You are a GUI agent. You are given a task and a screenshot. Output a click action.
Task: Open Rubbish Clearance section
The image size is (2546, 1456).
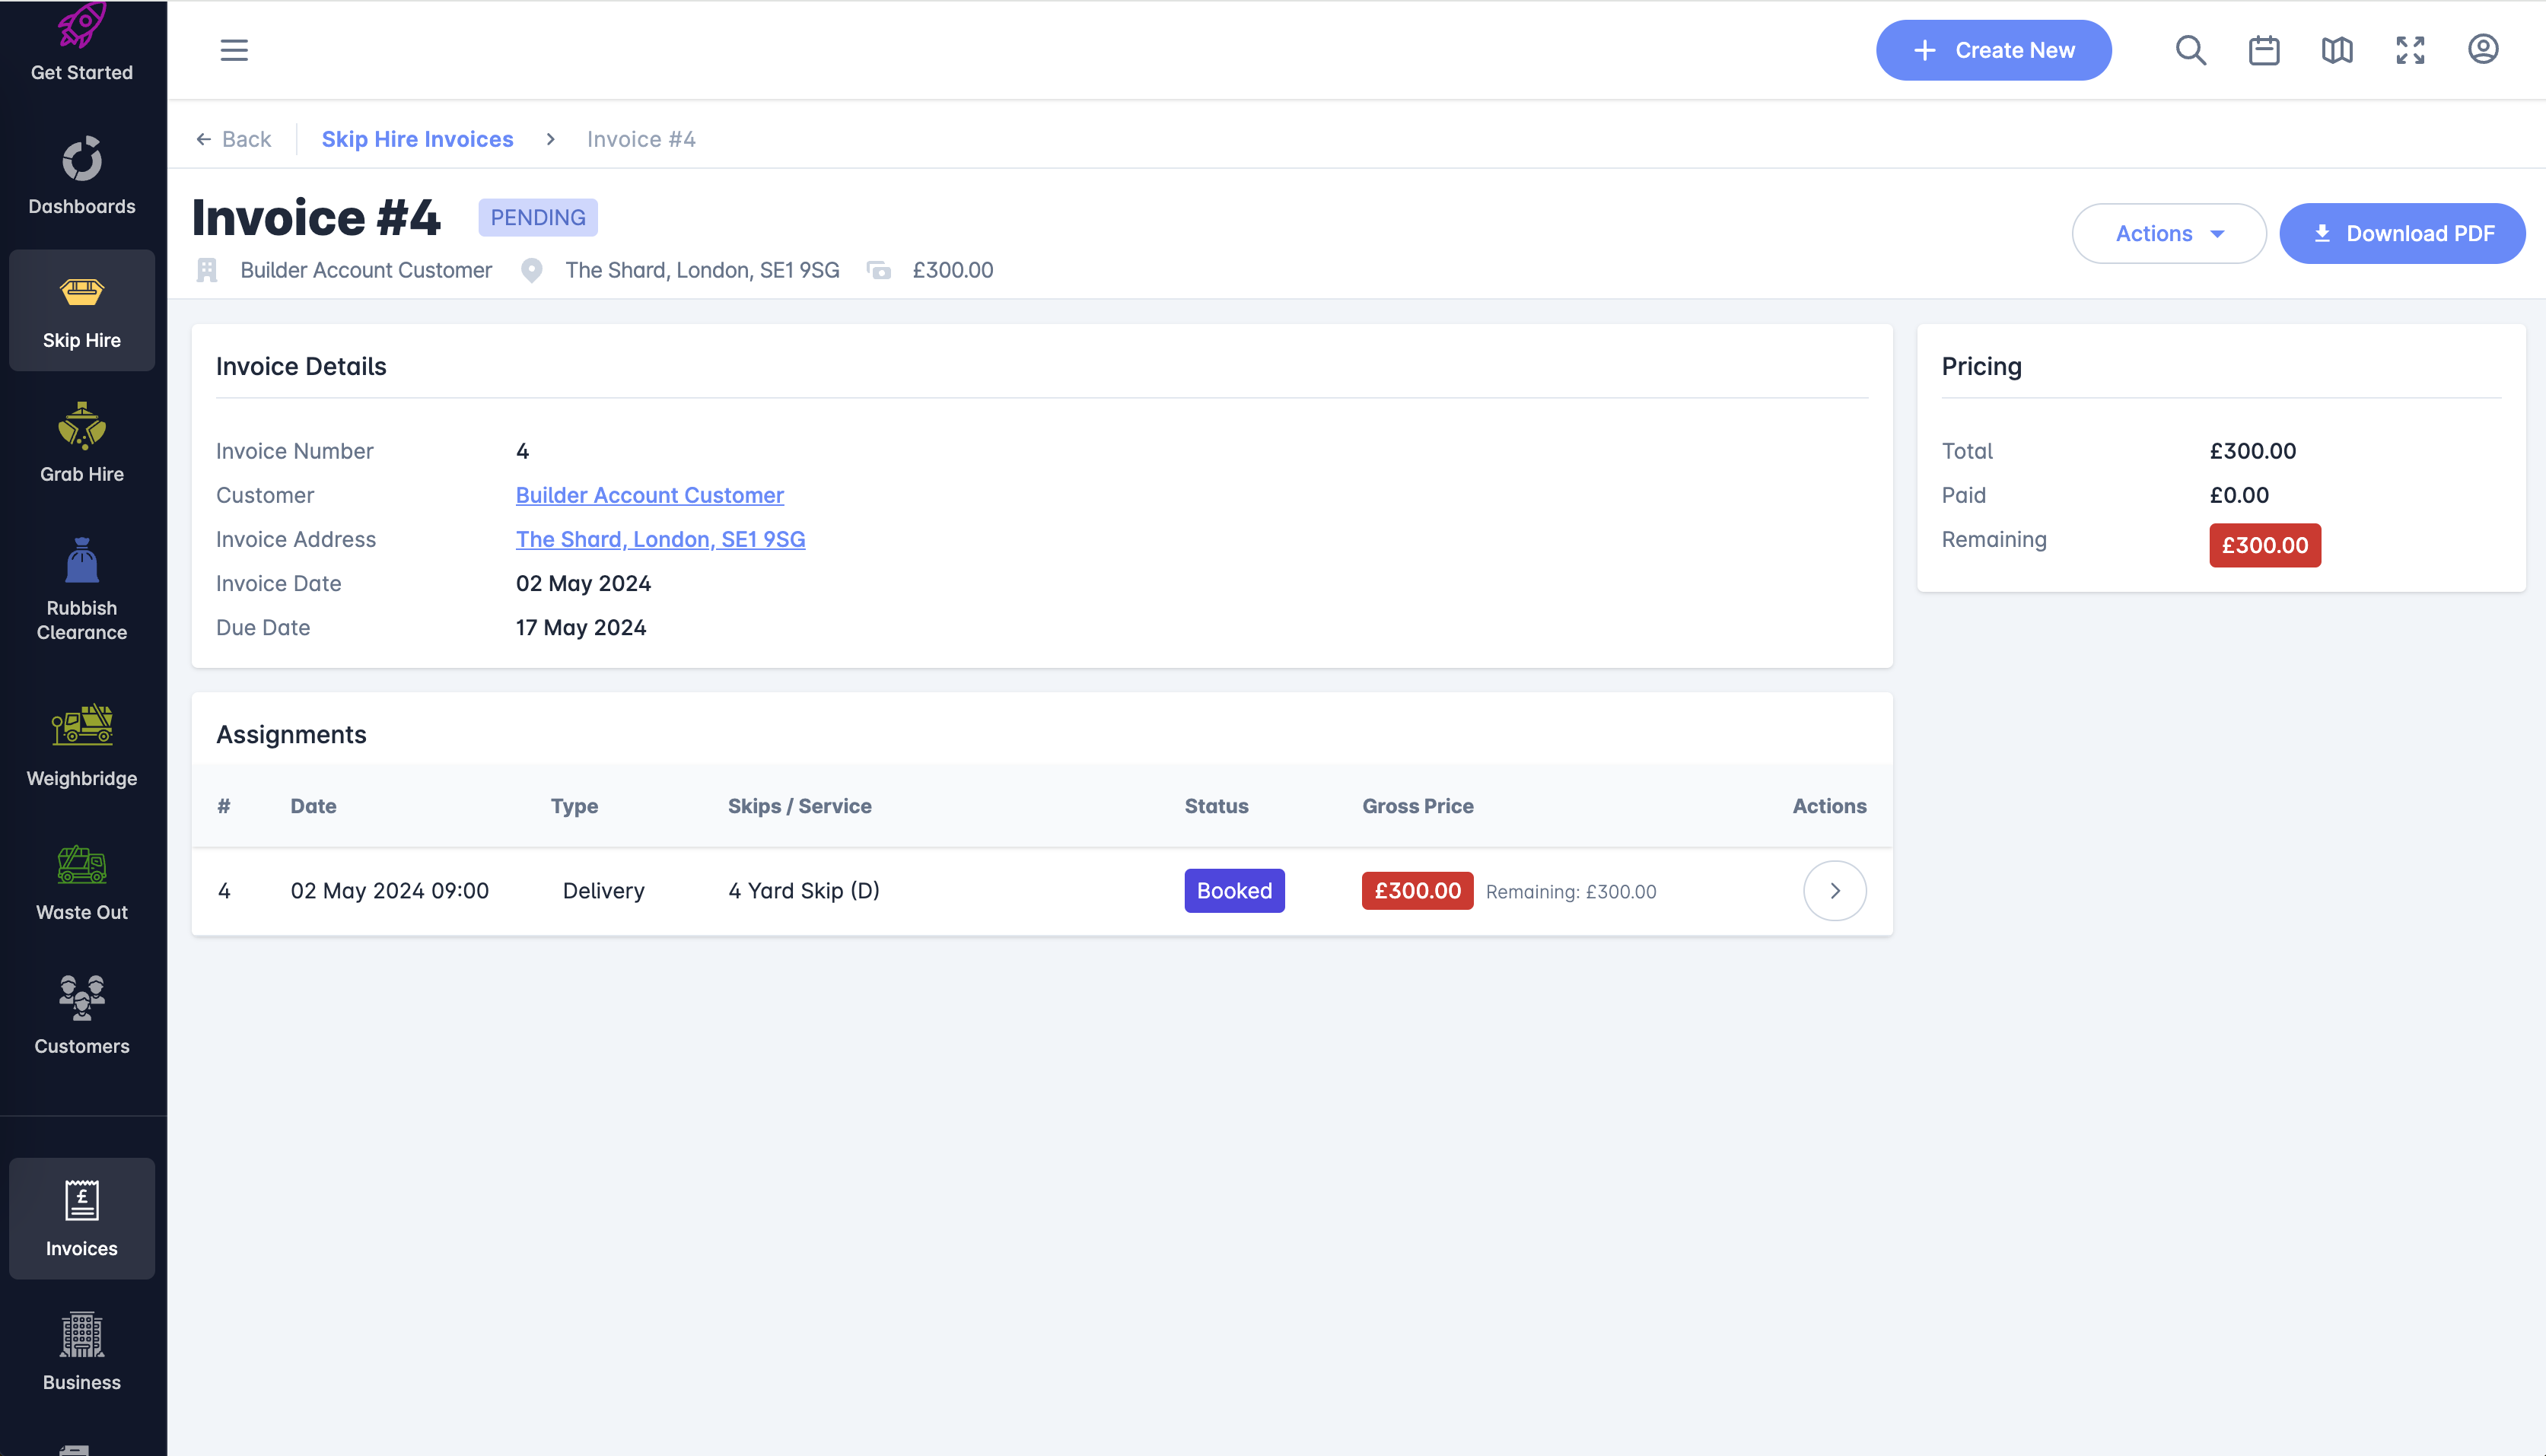click(82, 589)
